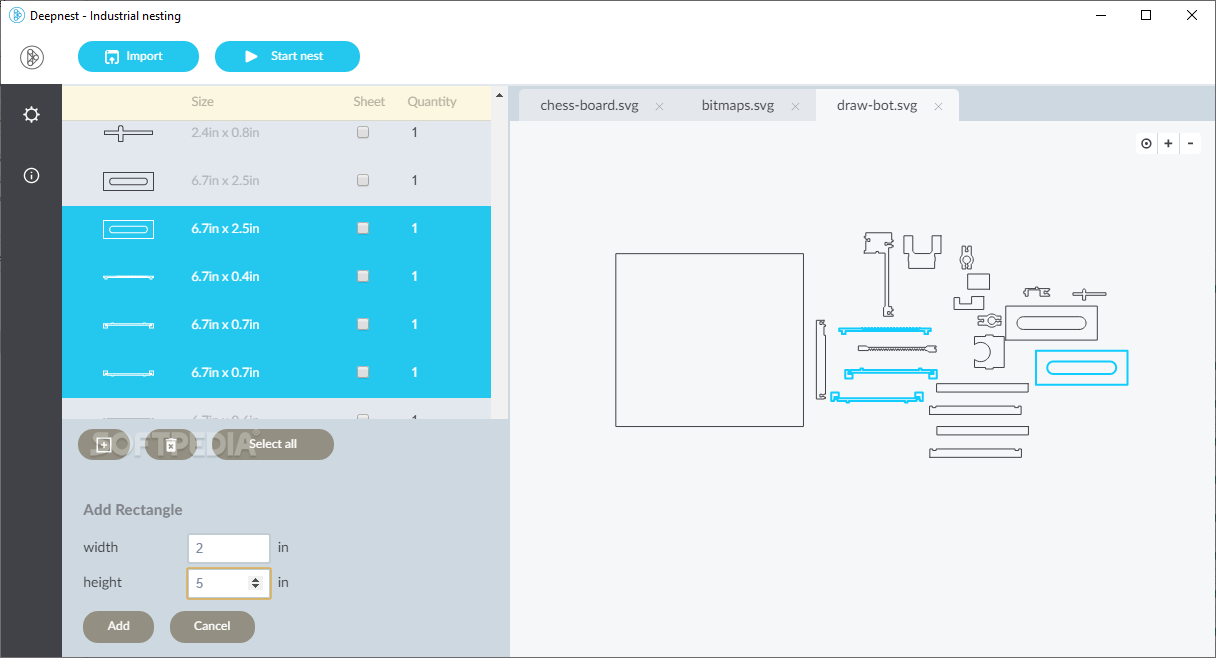Screen dimensions: 1216x658
Task: Click the Add button
Action: click(118, 626)
